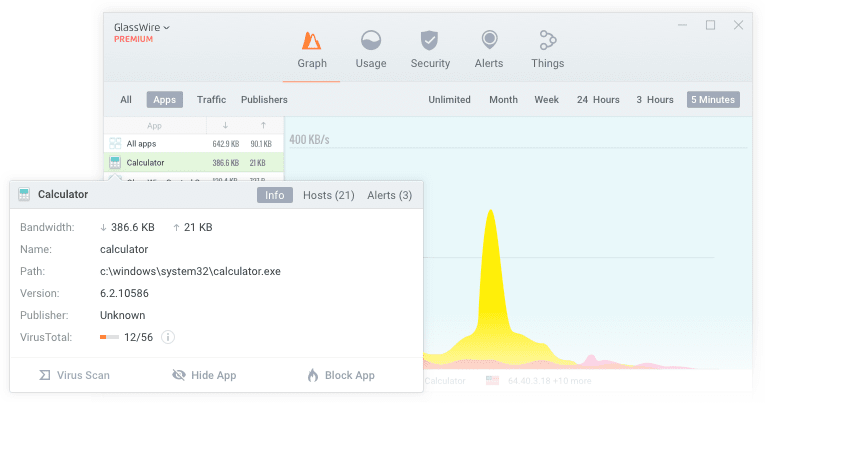Set time range to Unlimited
The height and width of the screenshot is (459, 855).
point(449,100)
